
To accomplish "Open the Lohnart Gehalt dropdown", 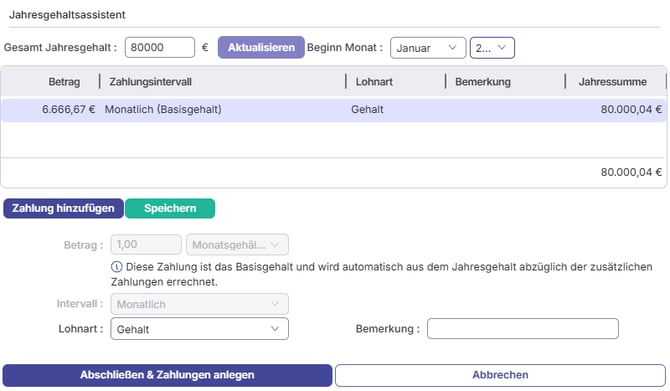I will click(x=200, y=329).
